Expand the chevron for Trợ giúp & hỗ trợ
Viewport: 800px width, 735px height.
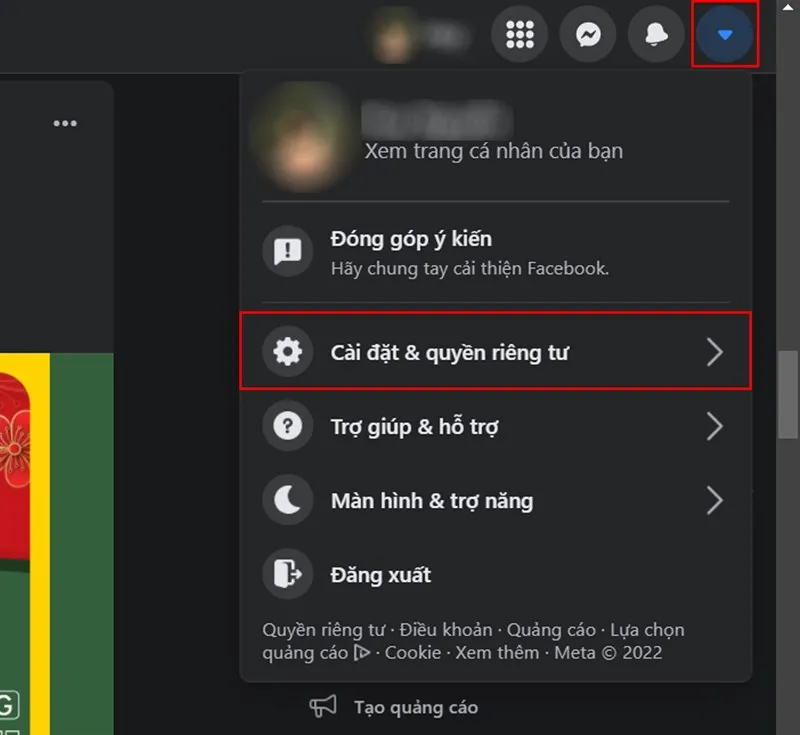[x=716, y=426]
